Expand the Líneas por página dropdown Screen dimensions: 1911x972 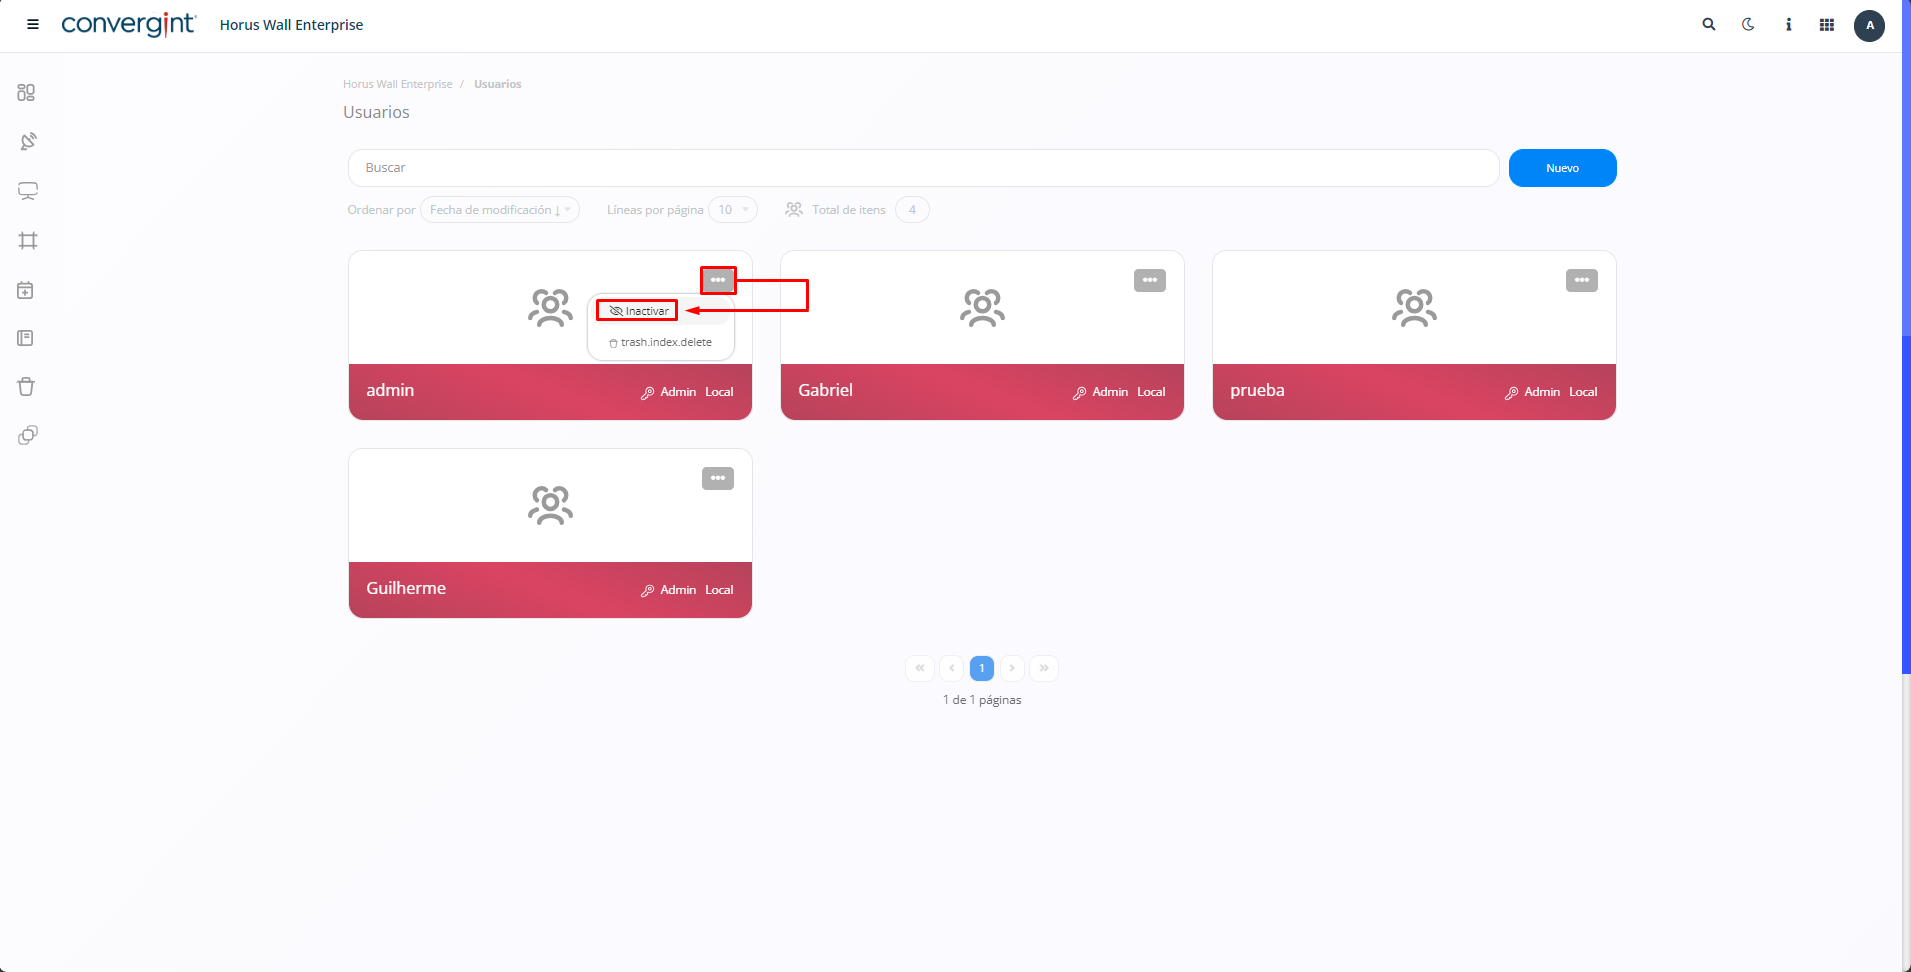tap(733, 210)
